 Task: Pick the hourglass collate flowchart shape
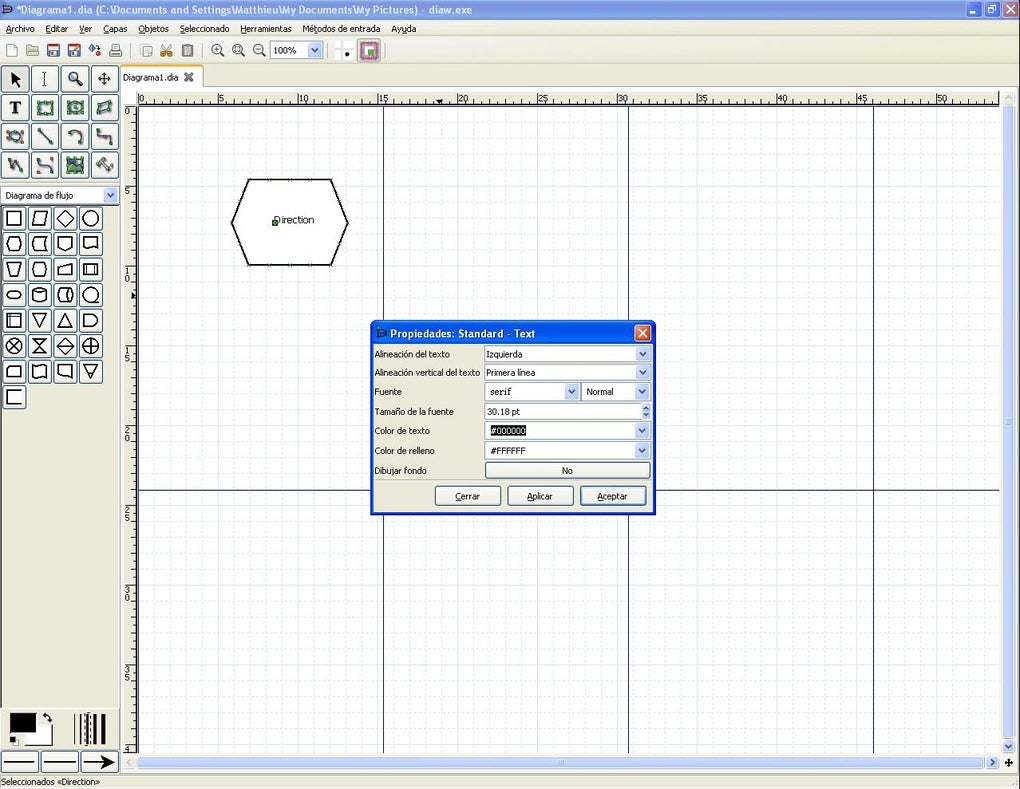click(40, 346)
